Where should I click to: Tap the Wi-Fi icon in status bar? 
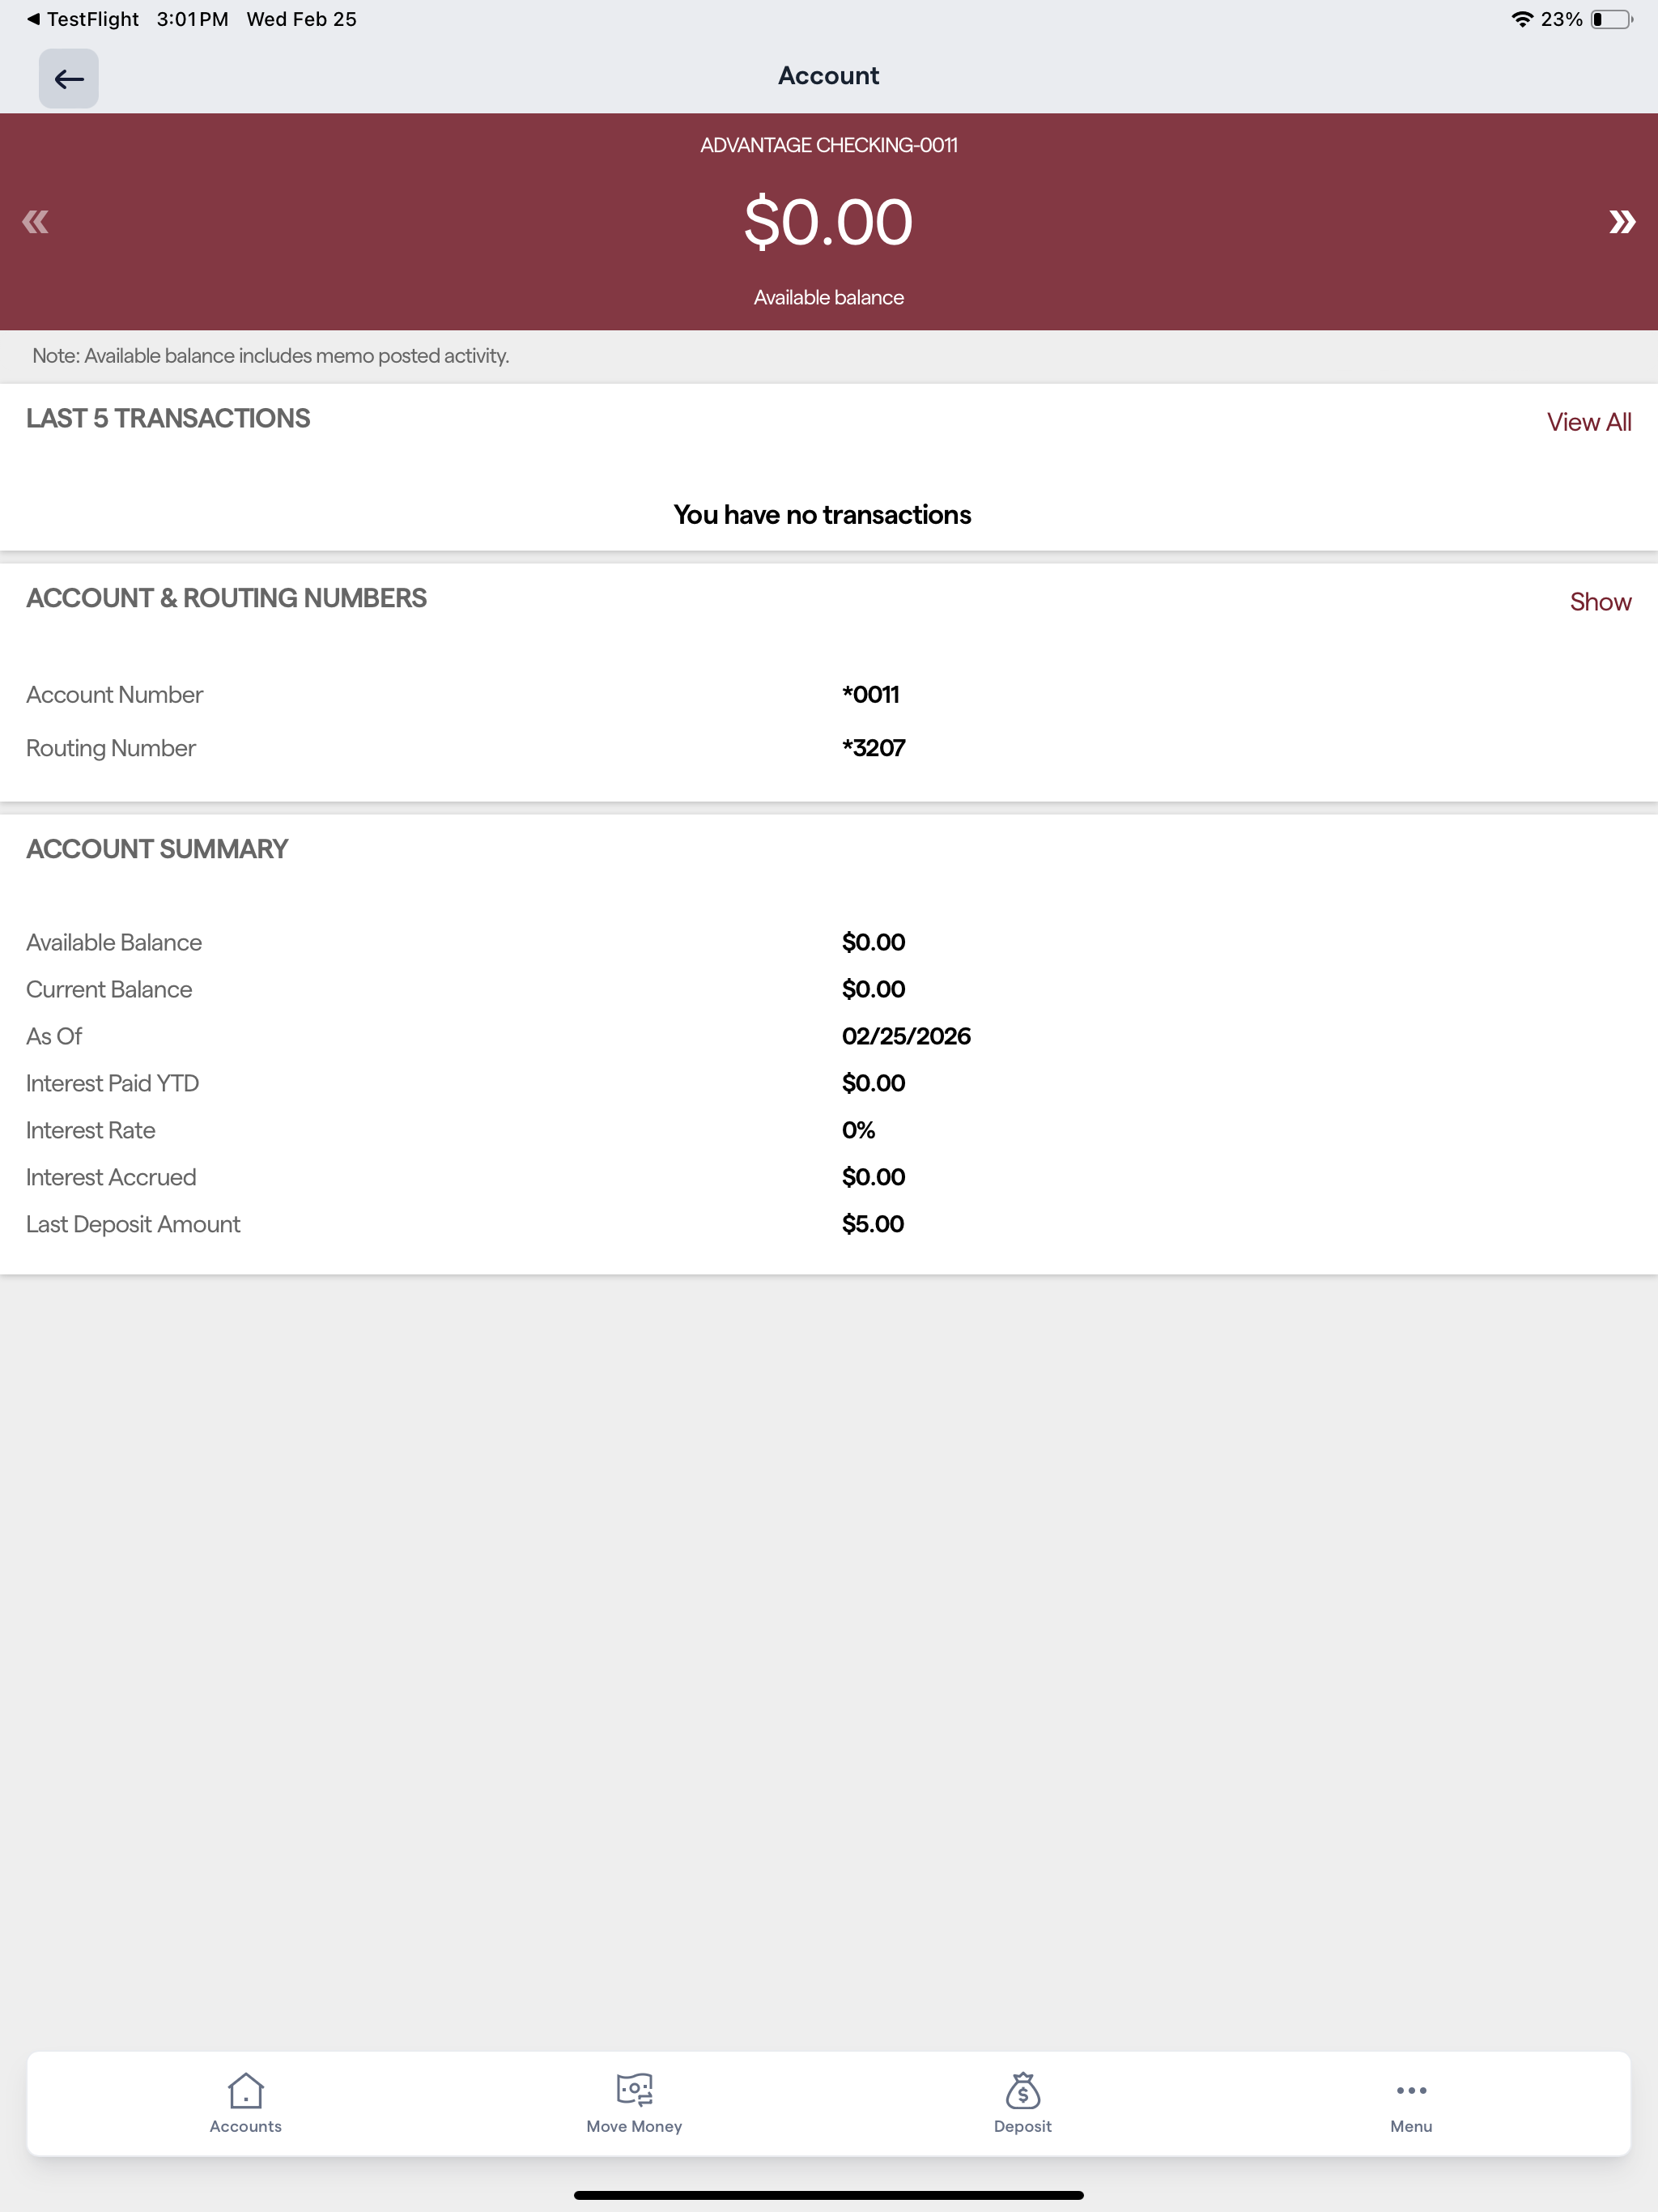(1521, 19)
